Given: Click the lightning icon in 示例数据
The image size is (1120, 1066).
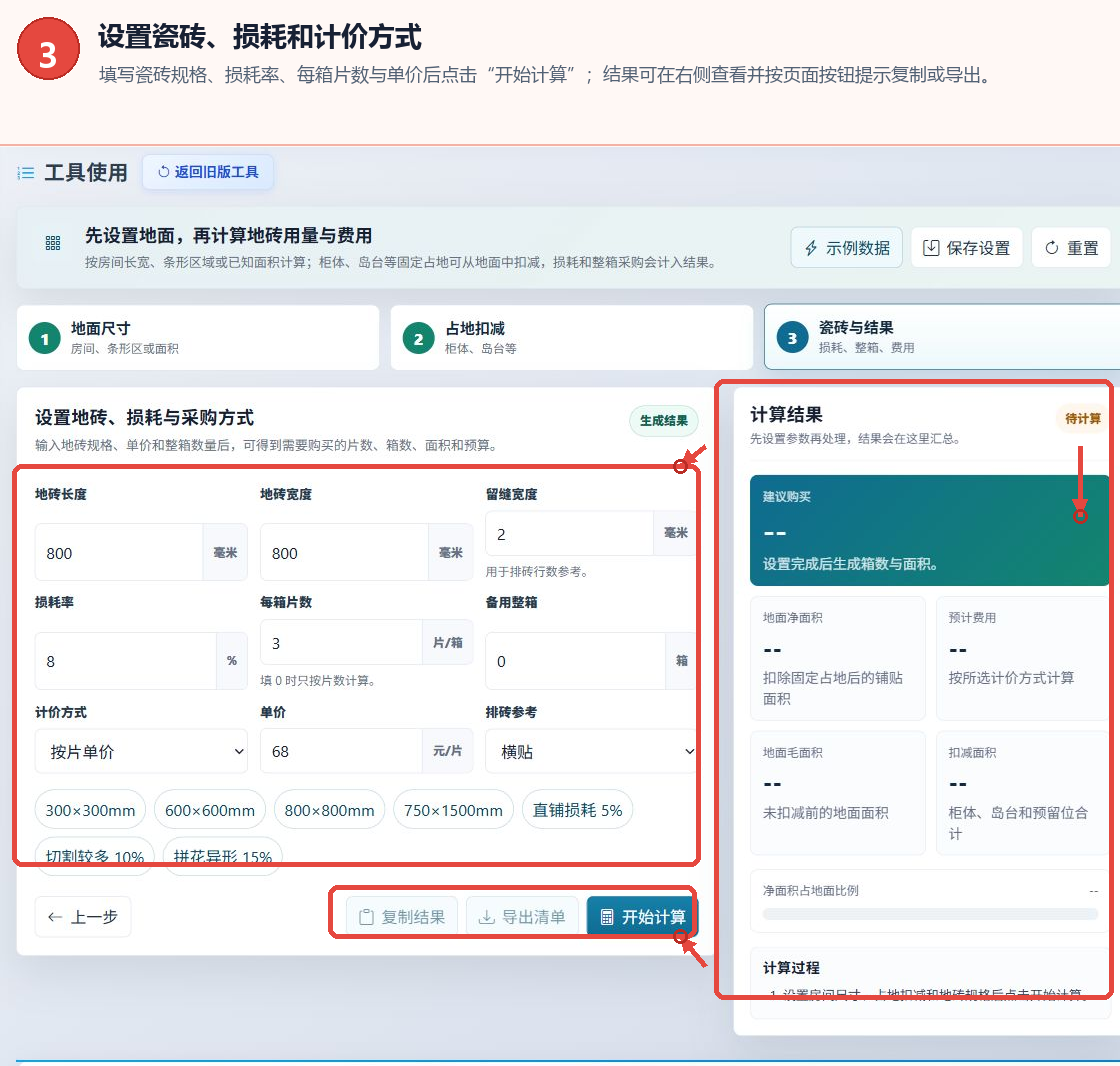Looking at the screenshot, I should coord(811,248).
